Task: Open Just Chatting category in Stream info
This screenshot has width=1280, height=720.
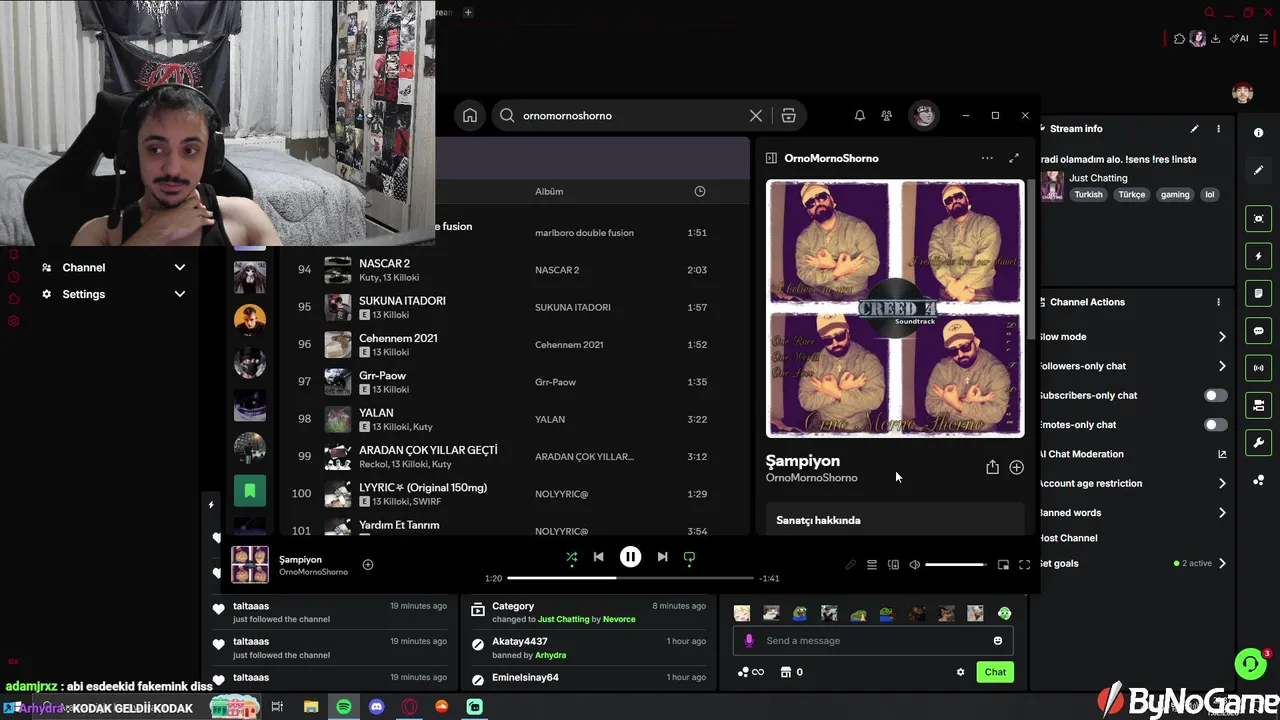Action: click(1098, 178)
